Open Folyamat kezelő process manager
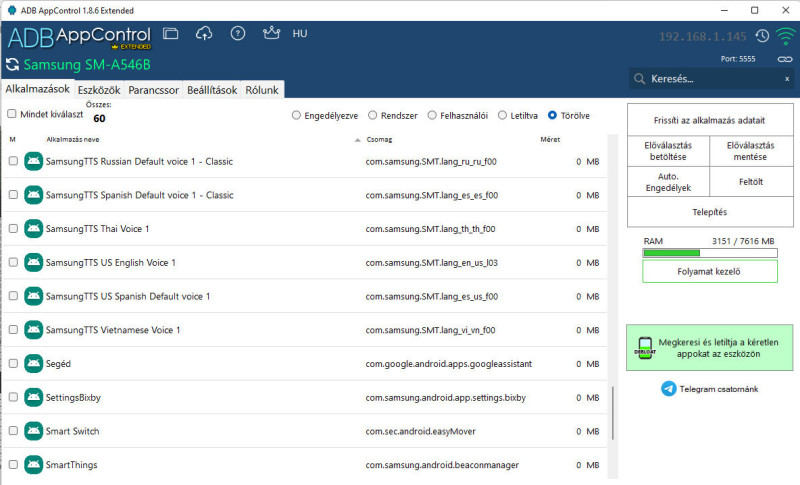The width and height of the screenshot is (800, 485). tap(709, 271)
